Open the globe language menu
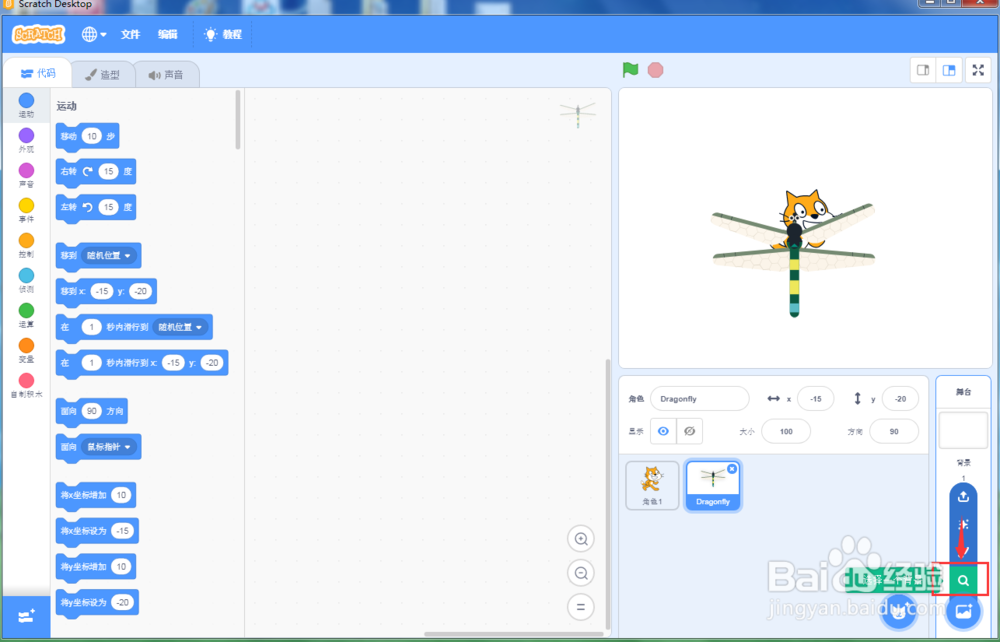The image size is (1000, 642). tap(94, 34)
